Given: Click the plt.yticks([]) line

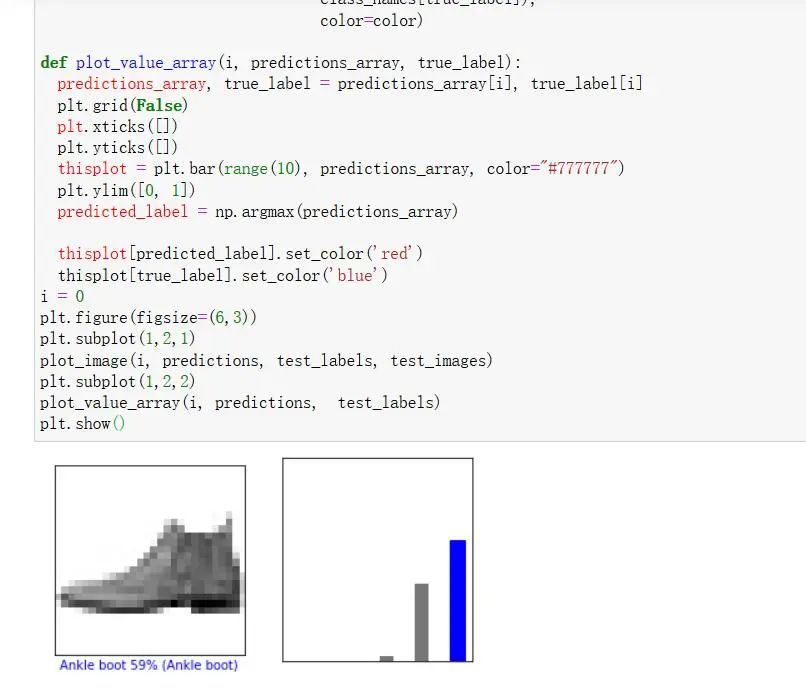Looking at the screenshot, I should tap(117, 147).
